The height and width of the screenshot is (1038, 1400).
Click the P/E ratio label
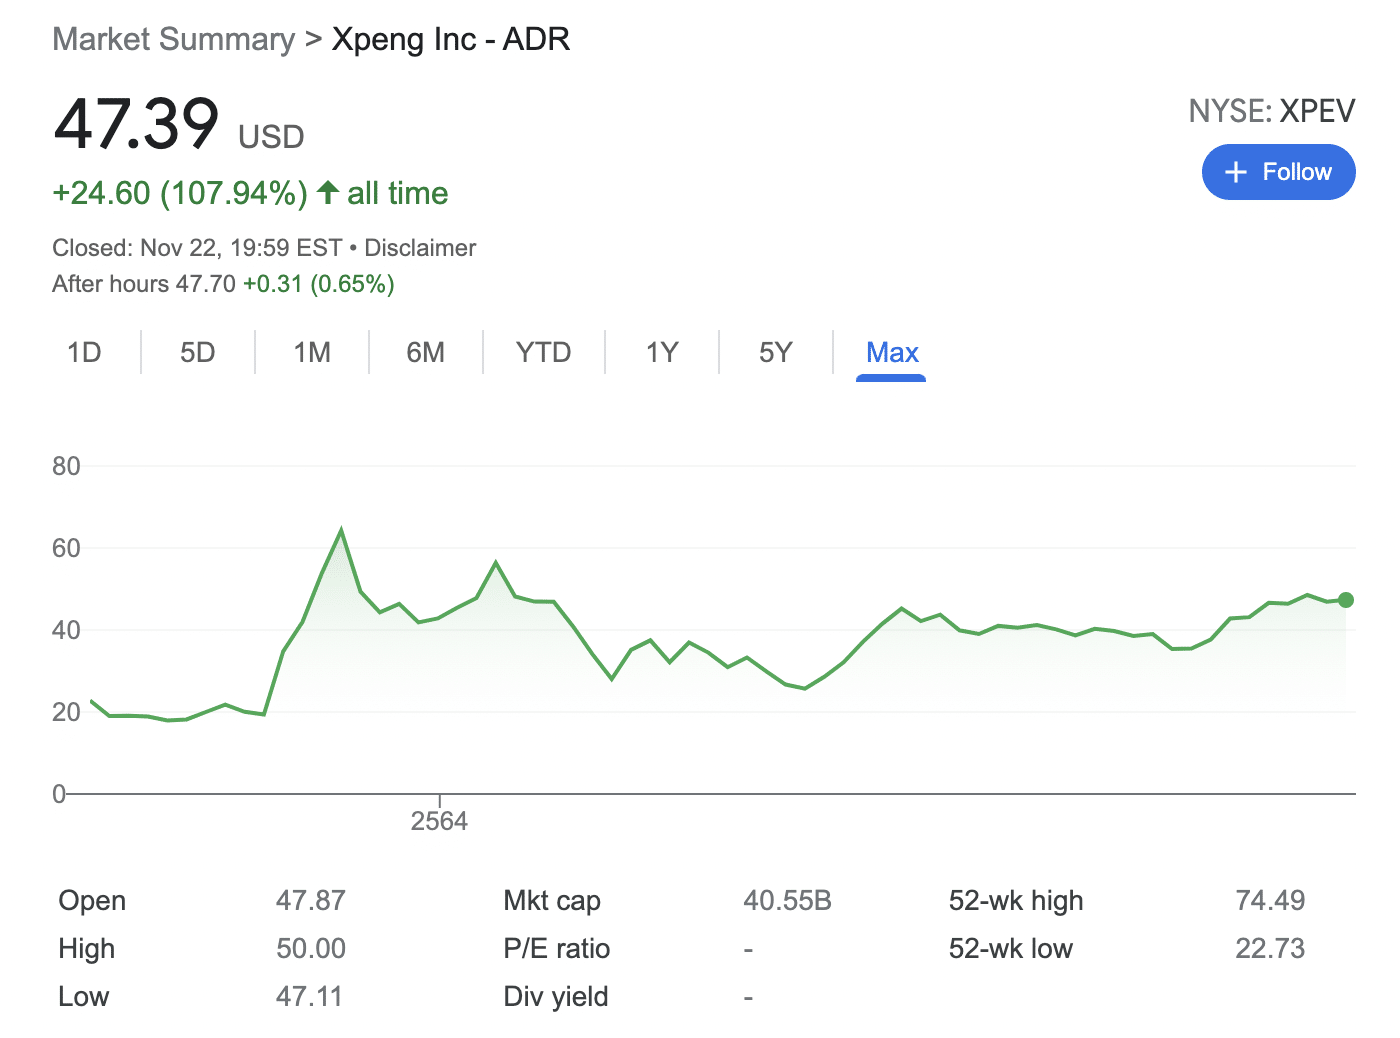[x=557, y=948]
